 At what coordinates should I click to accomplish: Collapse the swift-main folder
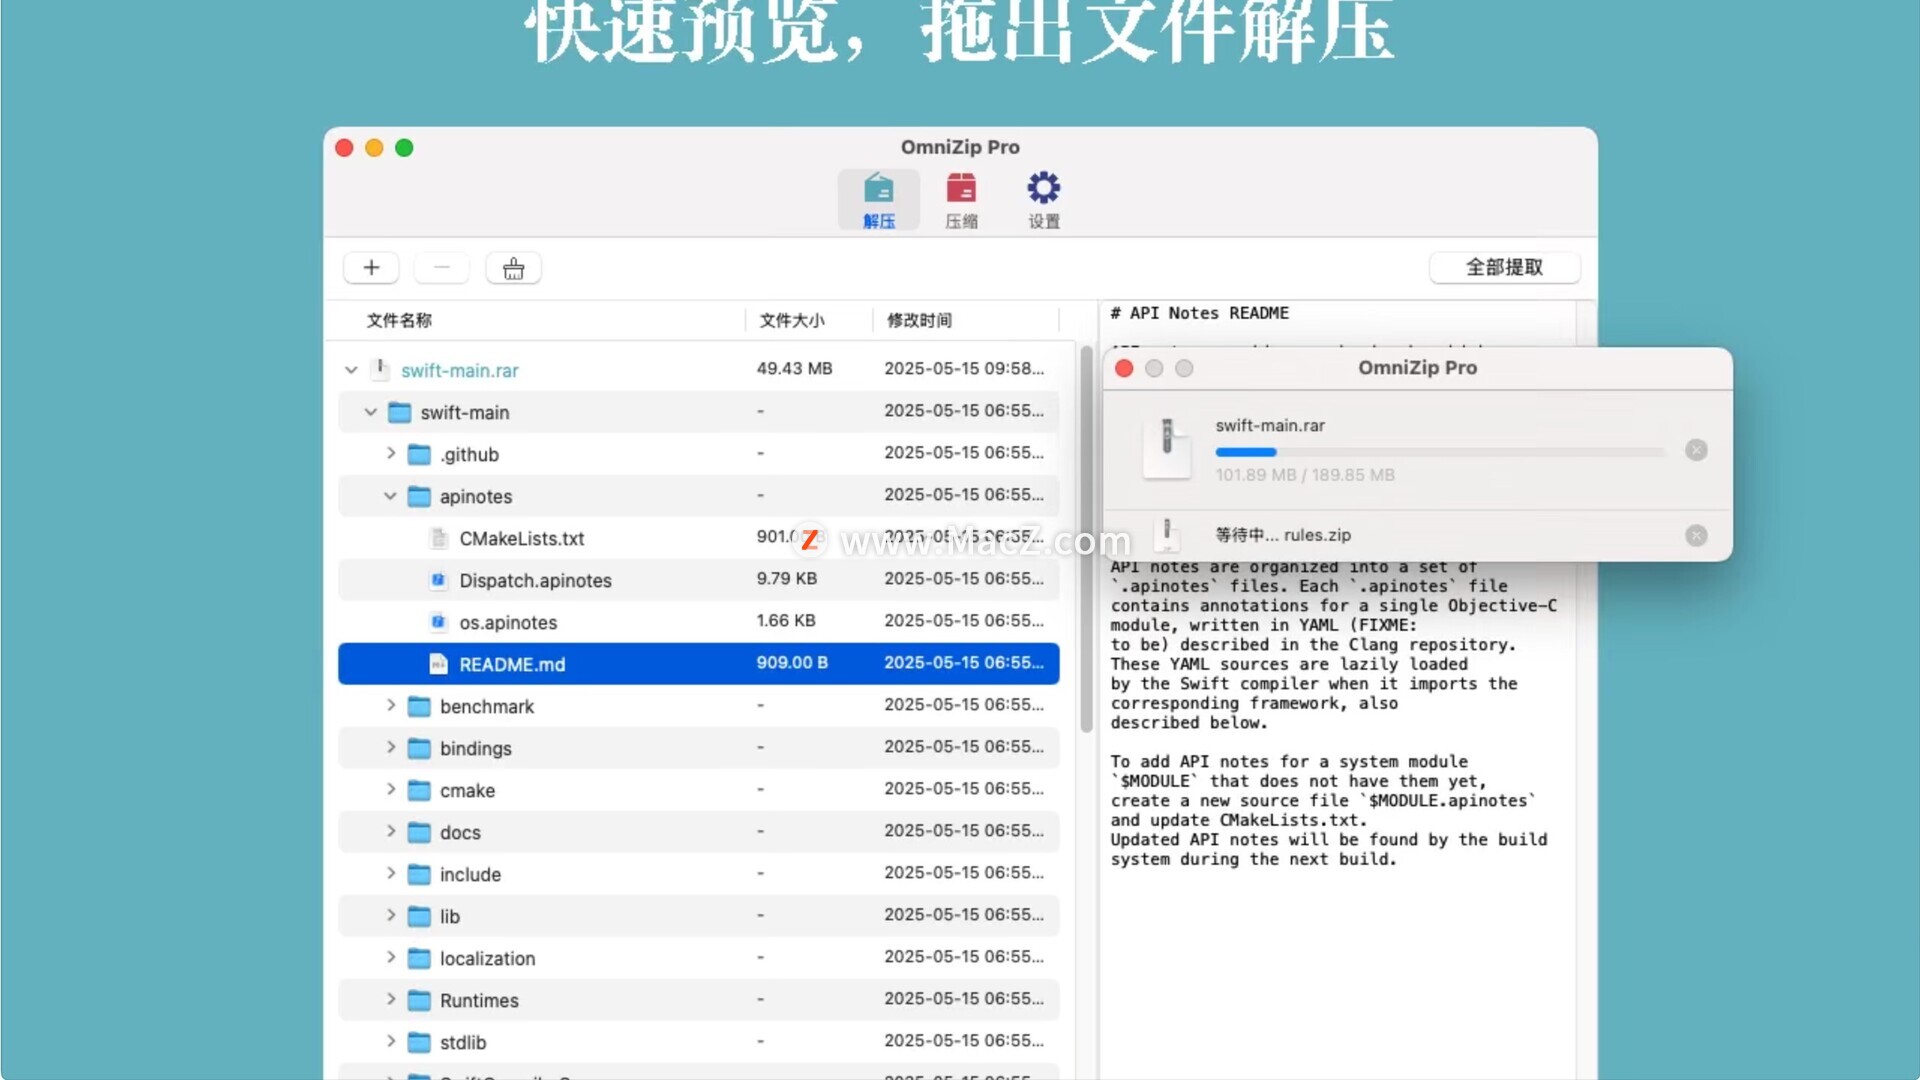tap(371, 412)
